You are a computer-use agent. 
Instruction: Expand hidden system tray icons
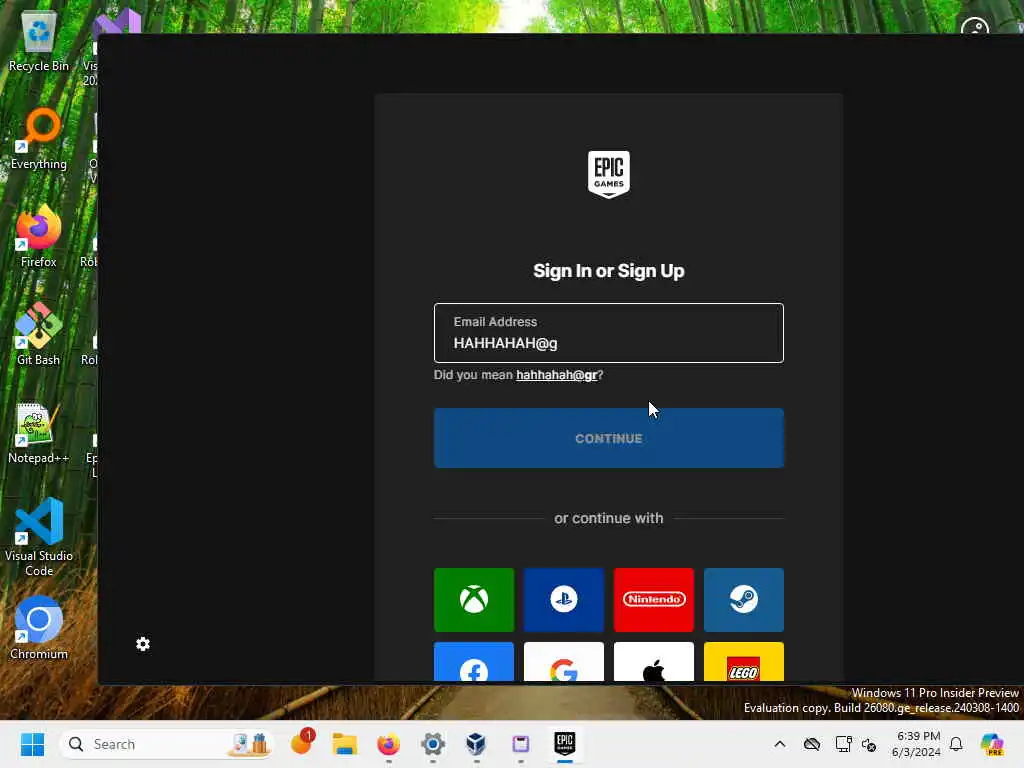(780, 744)
